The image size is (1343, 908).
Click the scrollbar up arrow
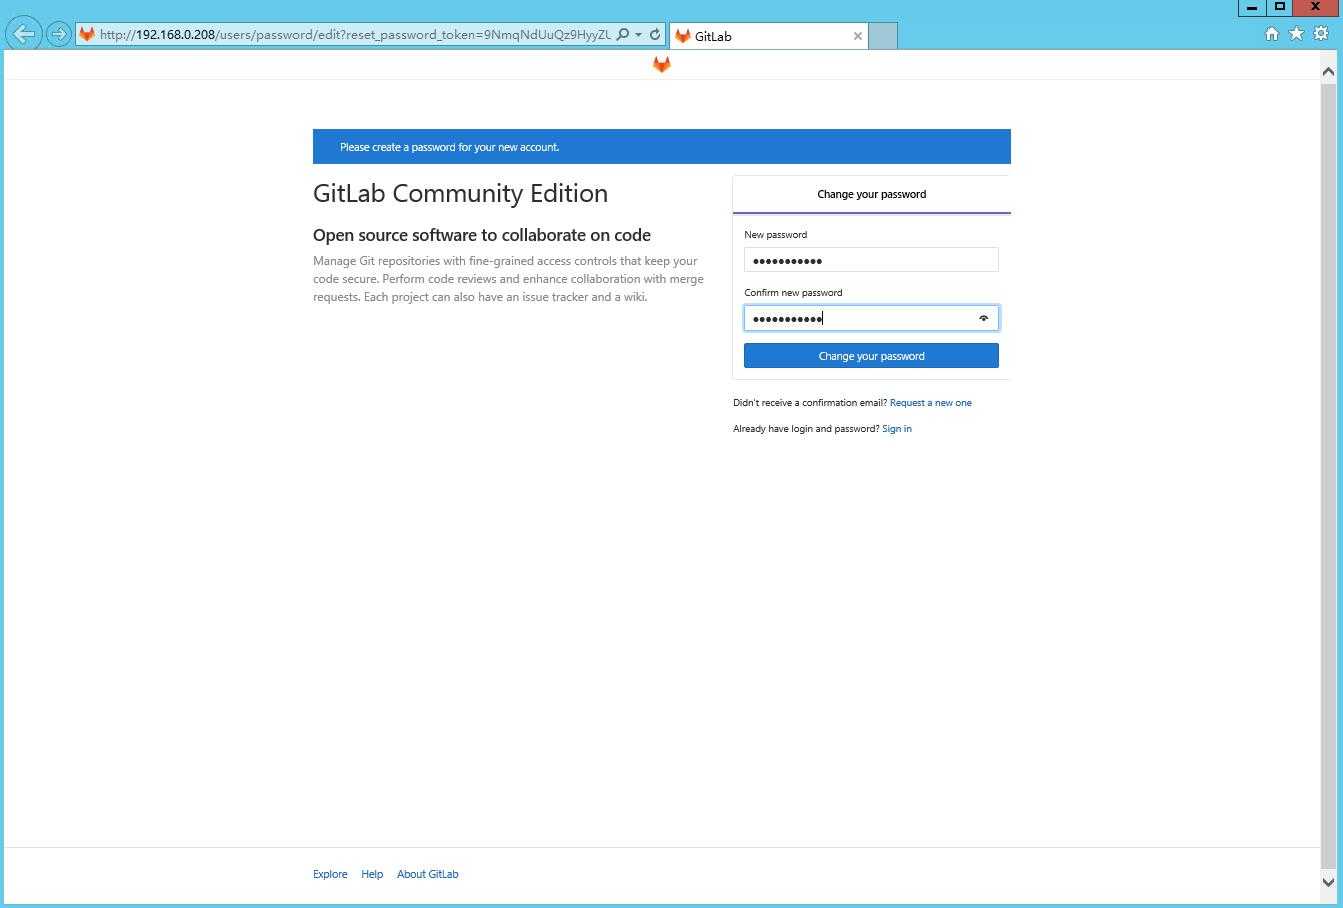(1328, 71)
